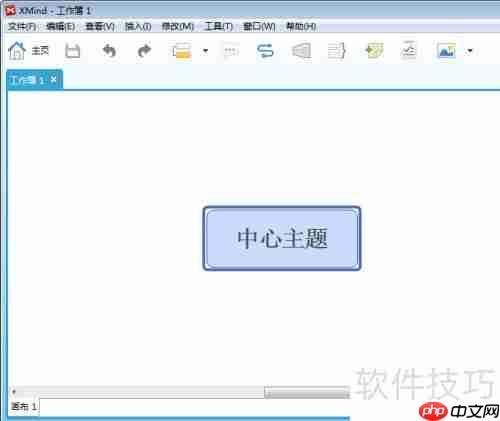Click the horizontal scrollbar left arrow

click(14, 392)
